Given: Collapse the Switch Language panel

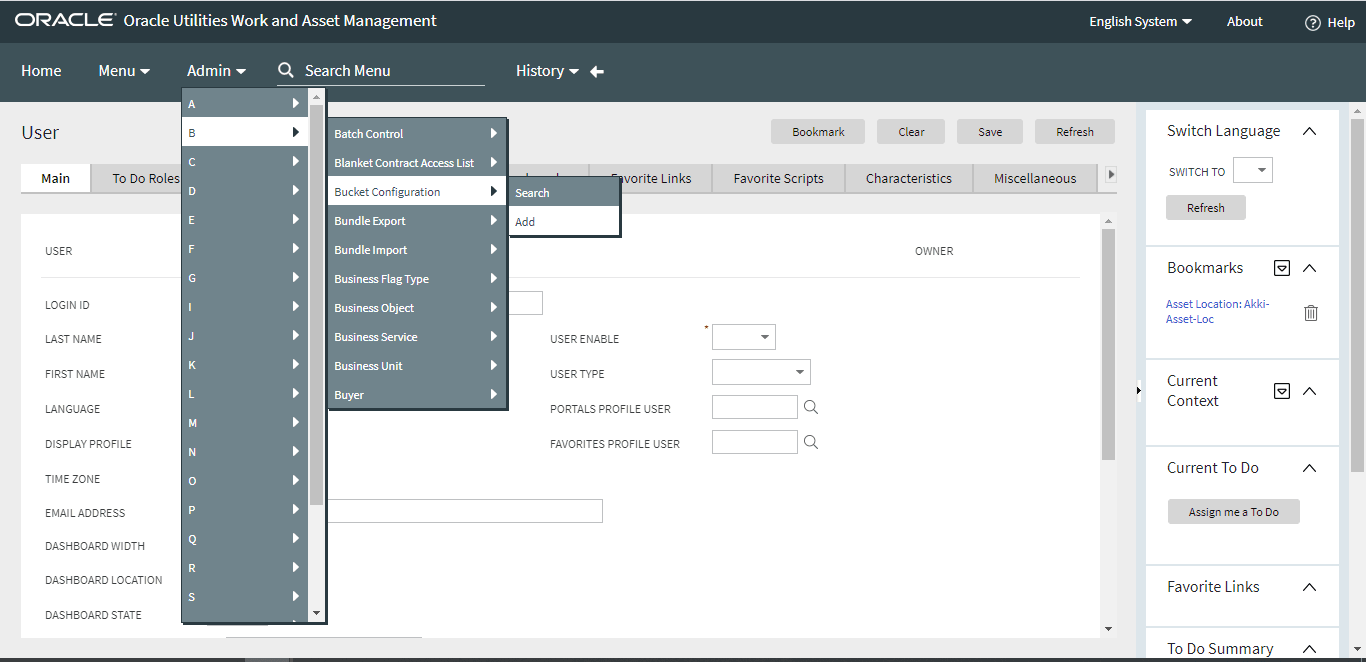Looking at the screenshot, I should (x=1309, y=130).
